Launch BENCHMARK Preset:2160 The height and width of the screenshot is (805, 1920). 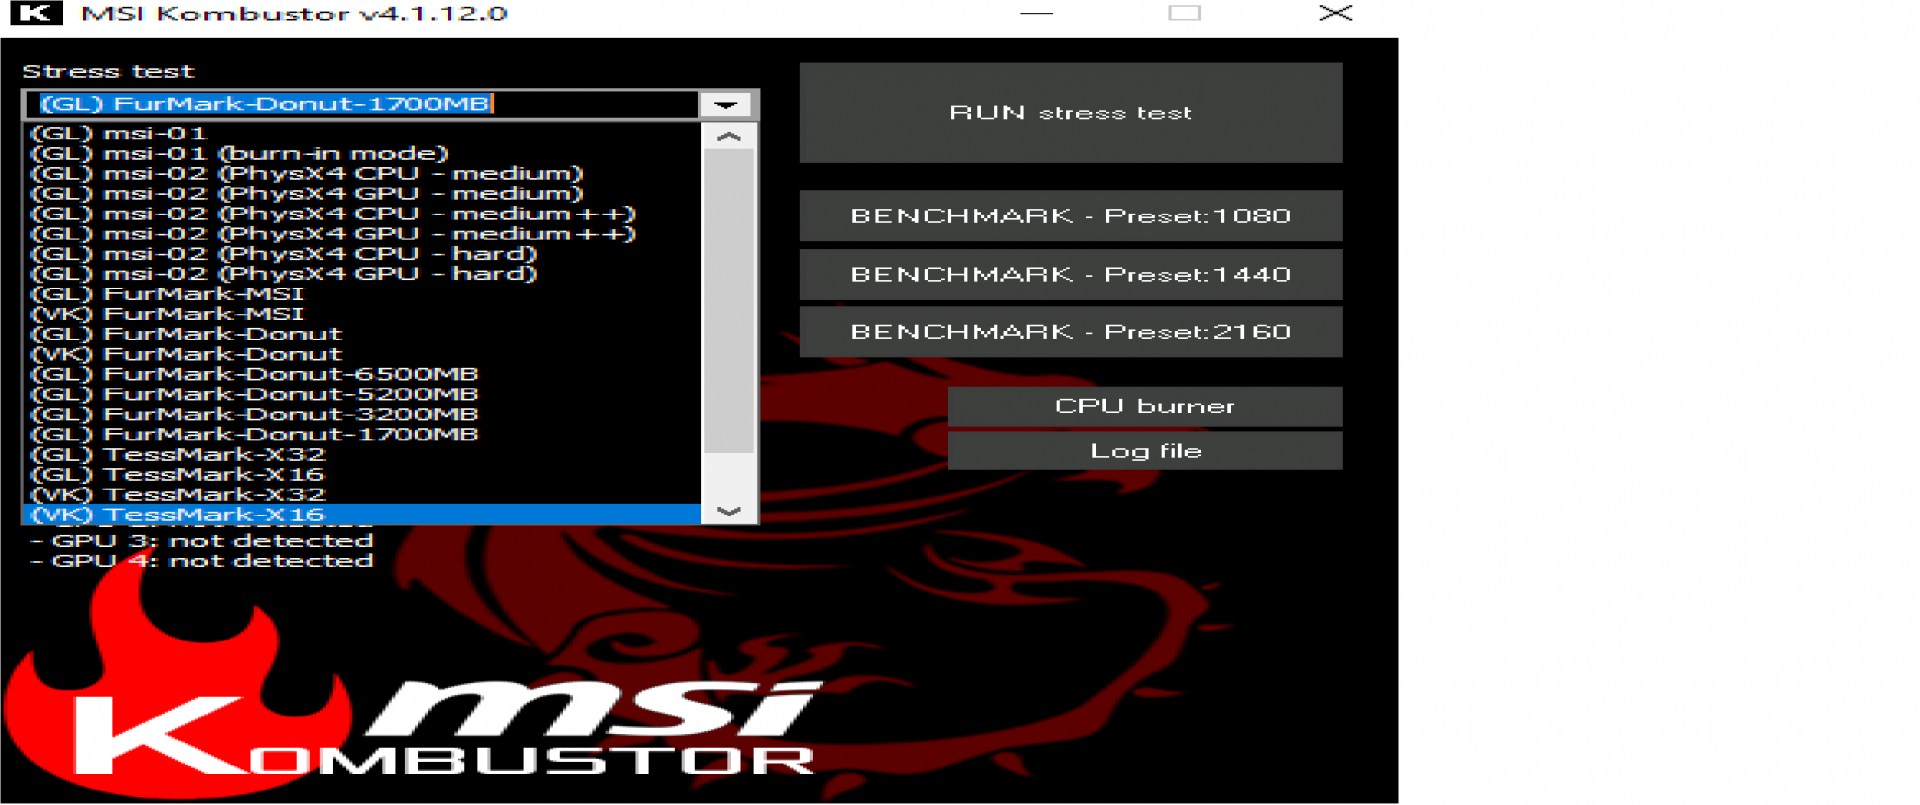[x=1070, y=332]
